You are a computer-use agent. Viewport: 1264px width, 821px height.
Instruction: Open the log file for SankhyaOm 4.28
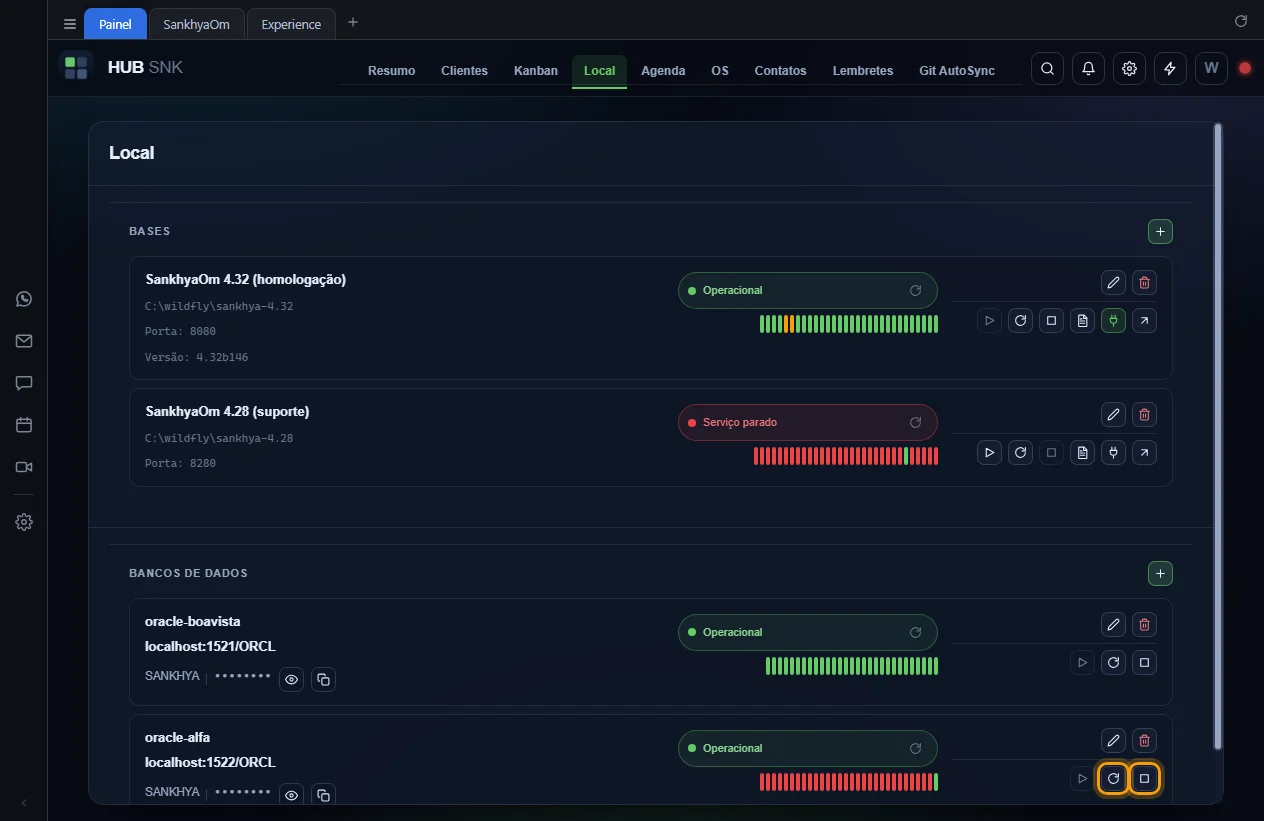pyautogui.click(x=1082, y=453)
